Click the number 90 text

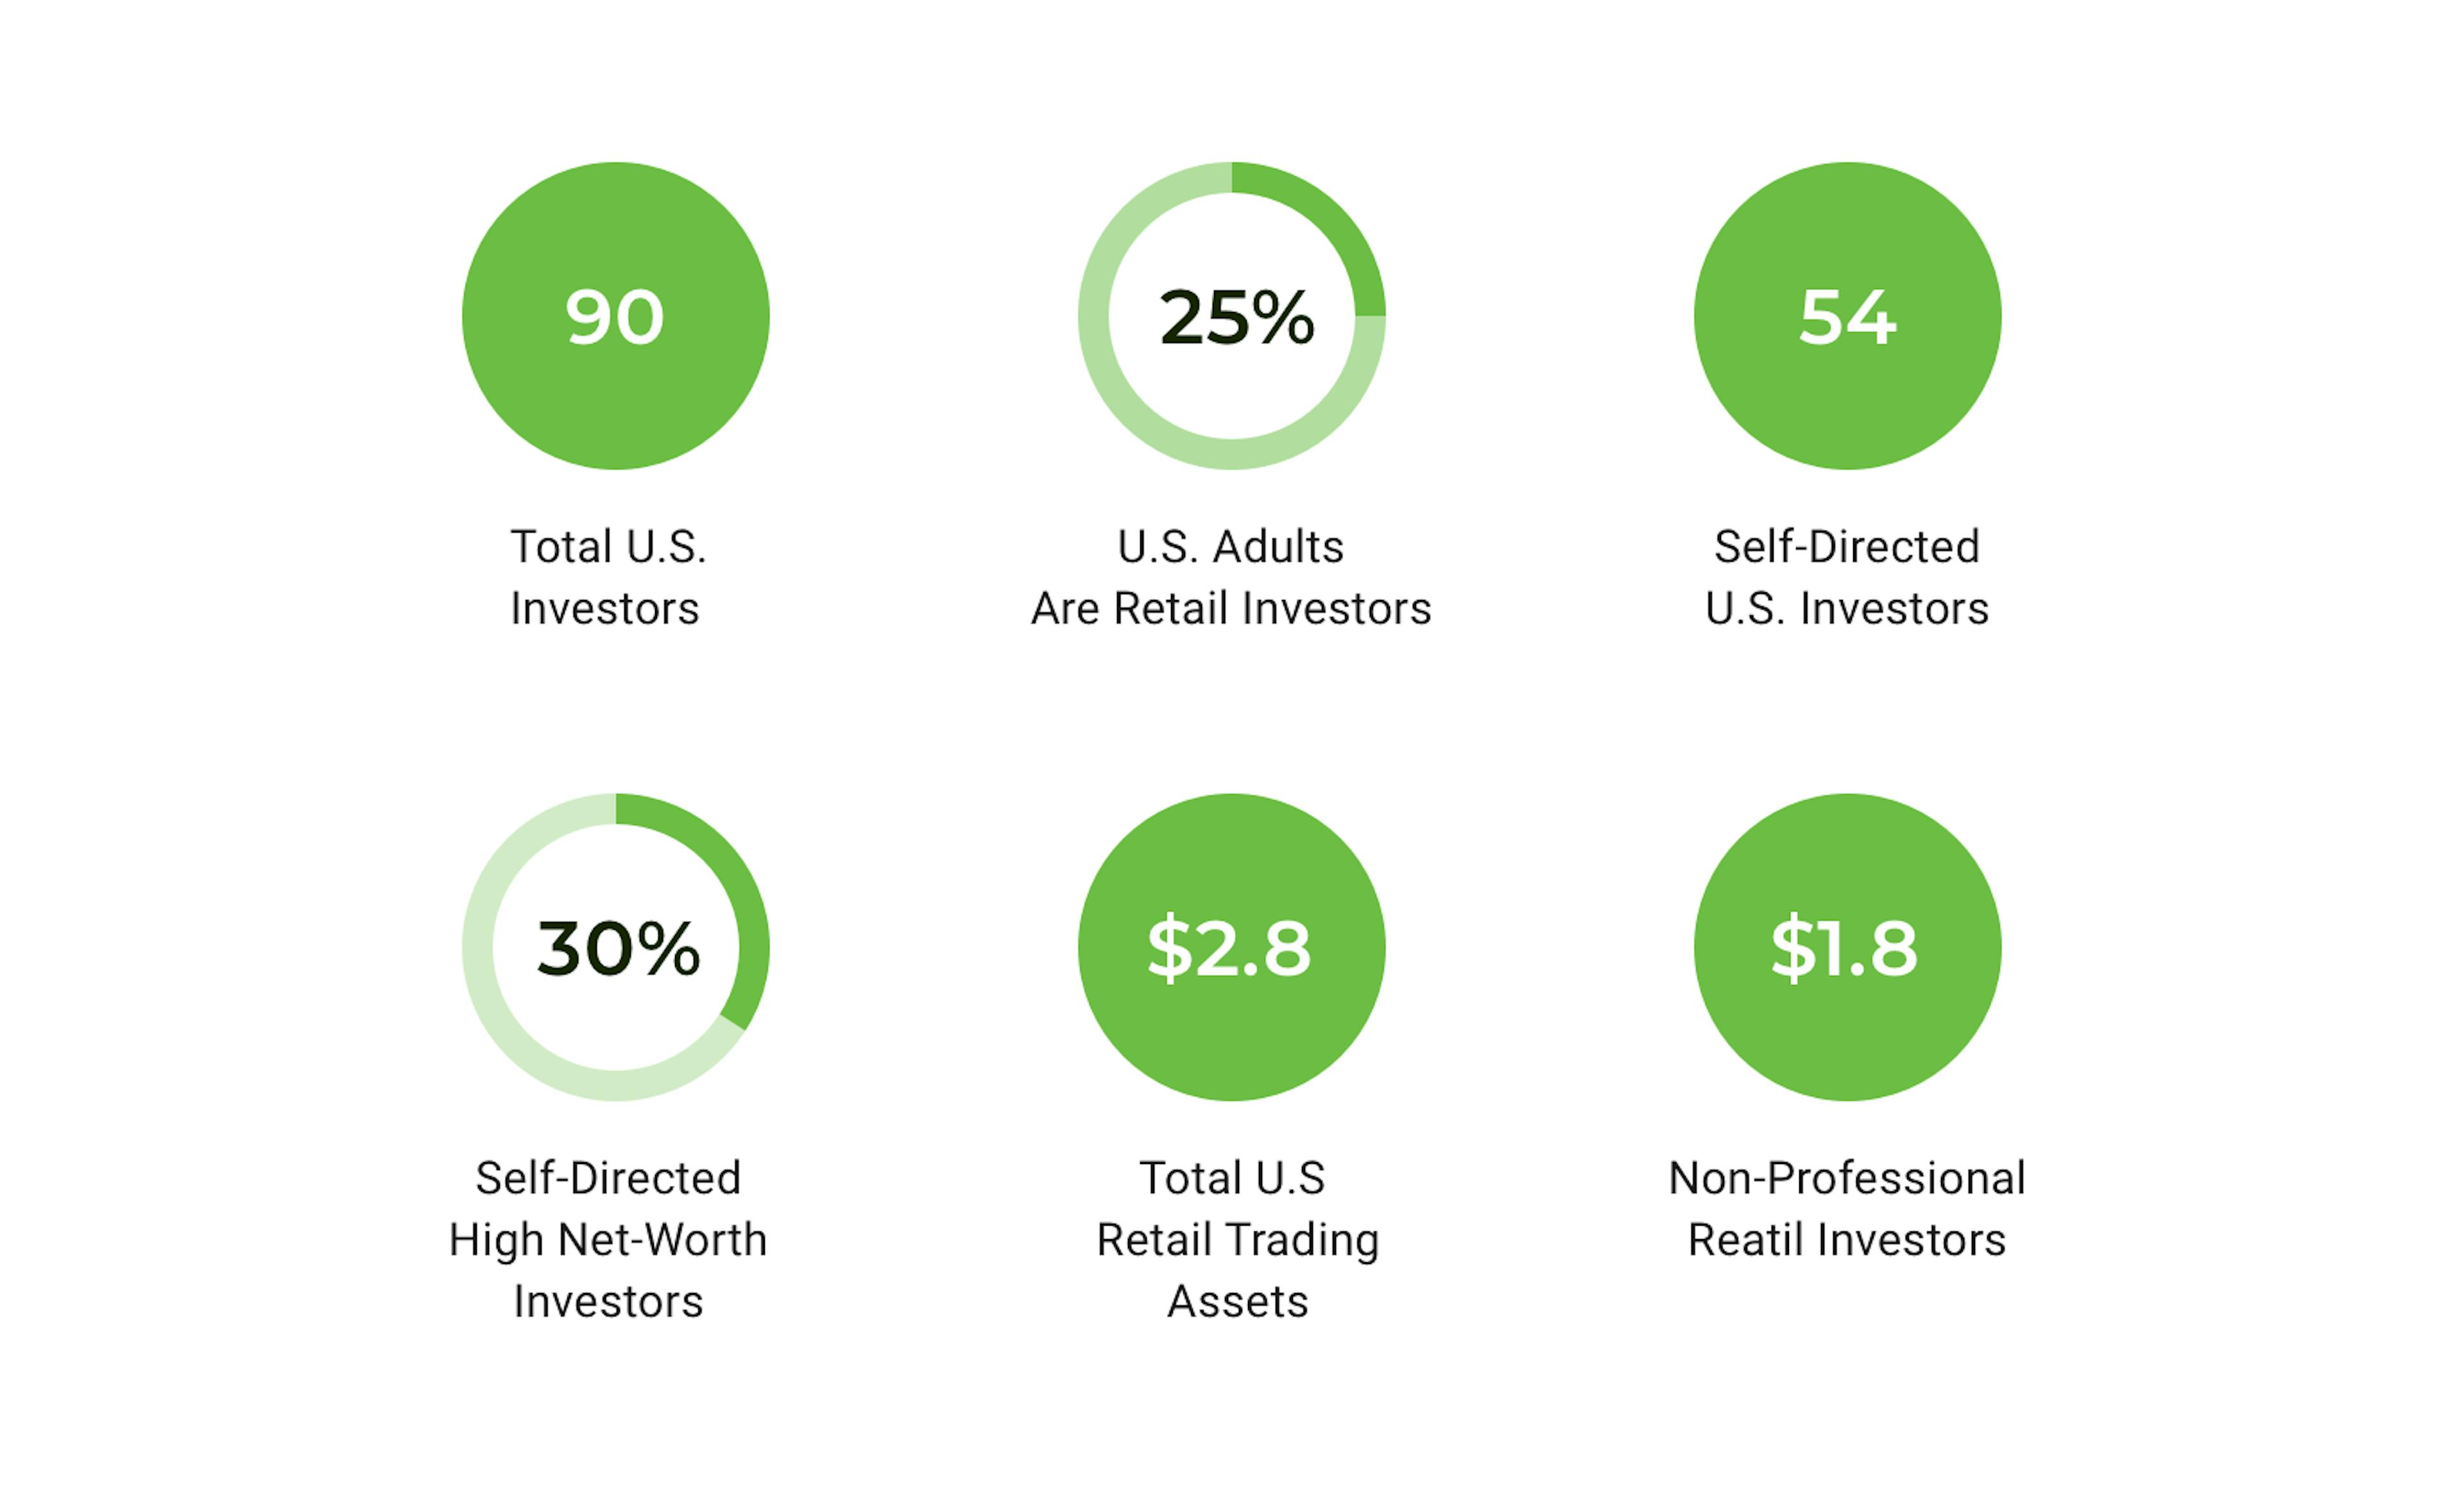(614, 318)
